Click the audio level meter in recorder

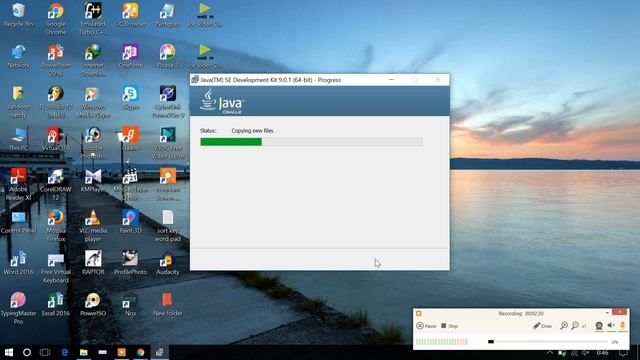click(x=442, y=342)
